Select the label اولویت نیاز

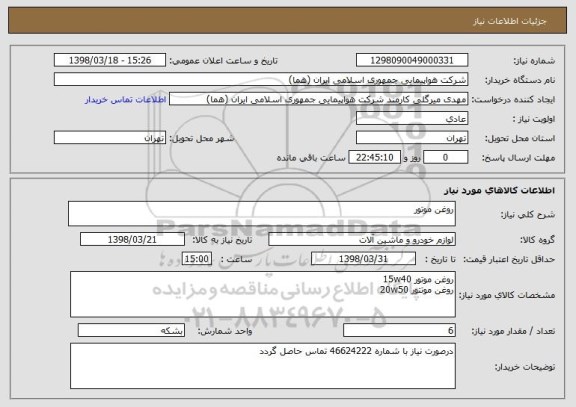[534, 119]
